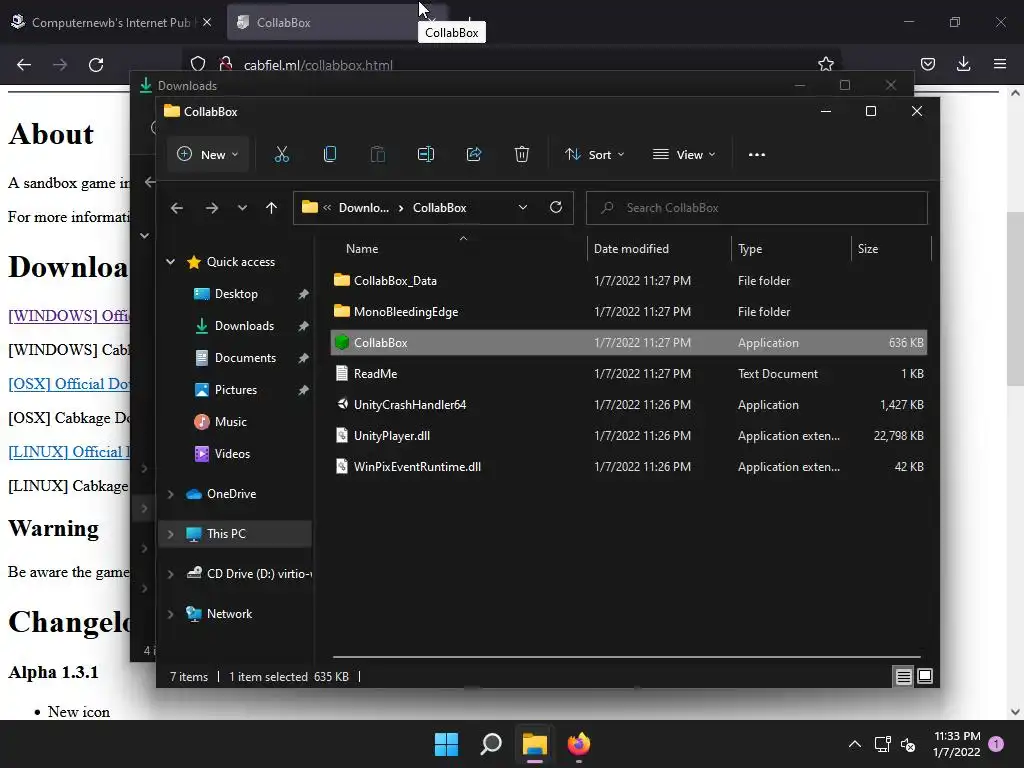Sort by Type column header
The height and width of the screenshot is (768, 1024).
[x=750, y=249]
